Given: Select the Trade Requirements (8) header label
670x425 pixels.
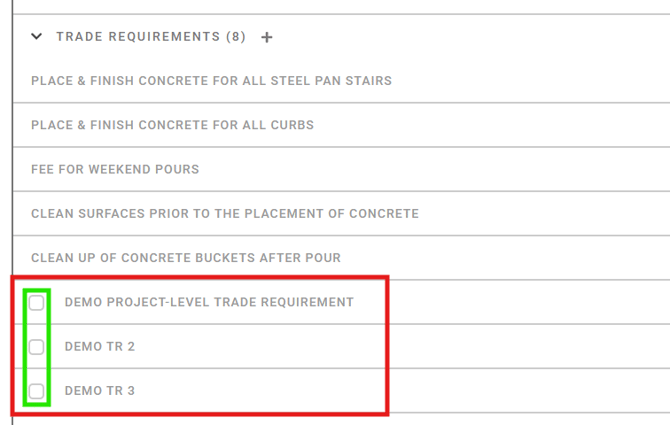Looking at the screenshot, I should pos(150,37).
